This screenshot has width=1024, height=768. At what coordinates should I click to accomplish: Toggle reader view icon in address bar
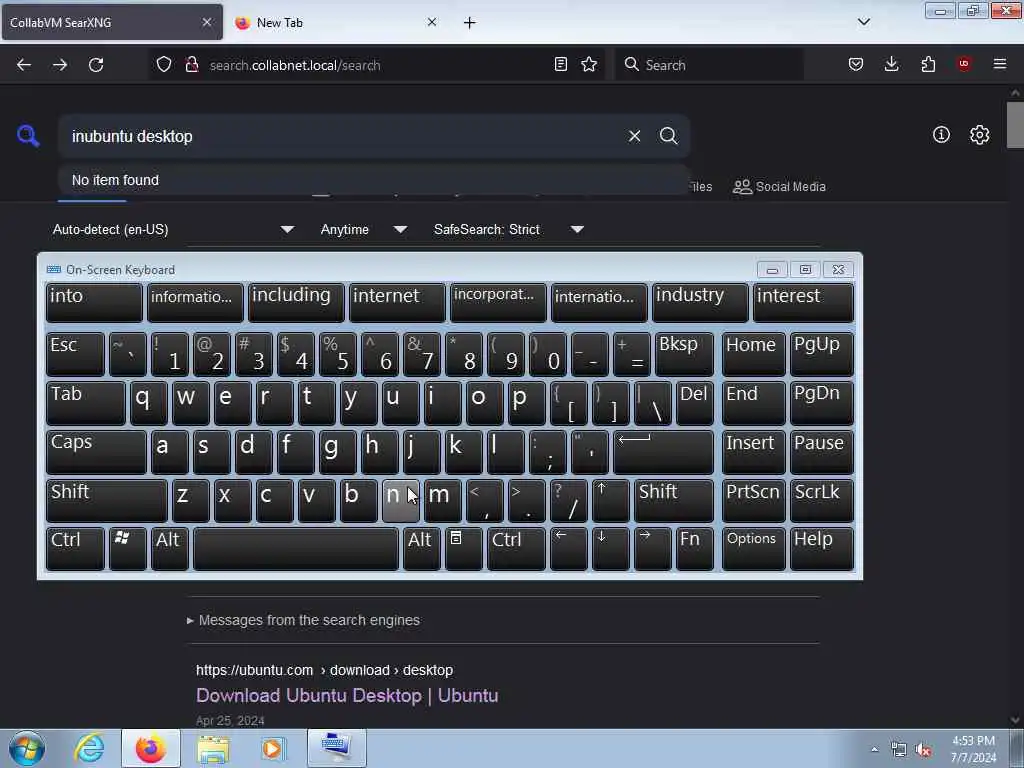(560, 65)
